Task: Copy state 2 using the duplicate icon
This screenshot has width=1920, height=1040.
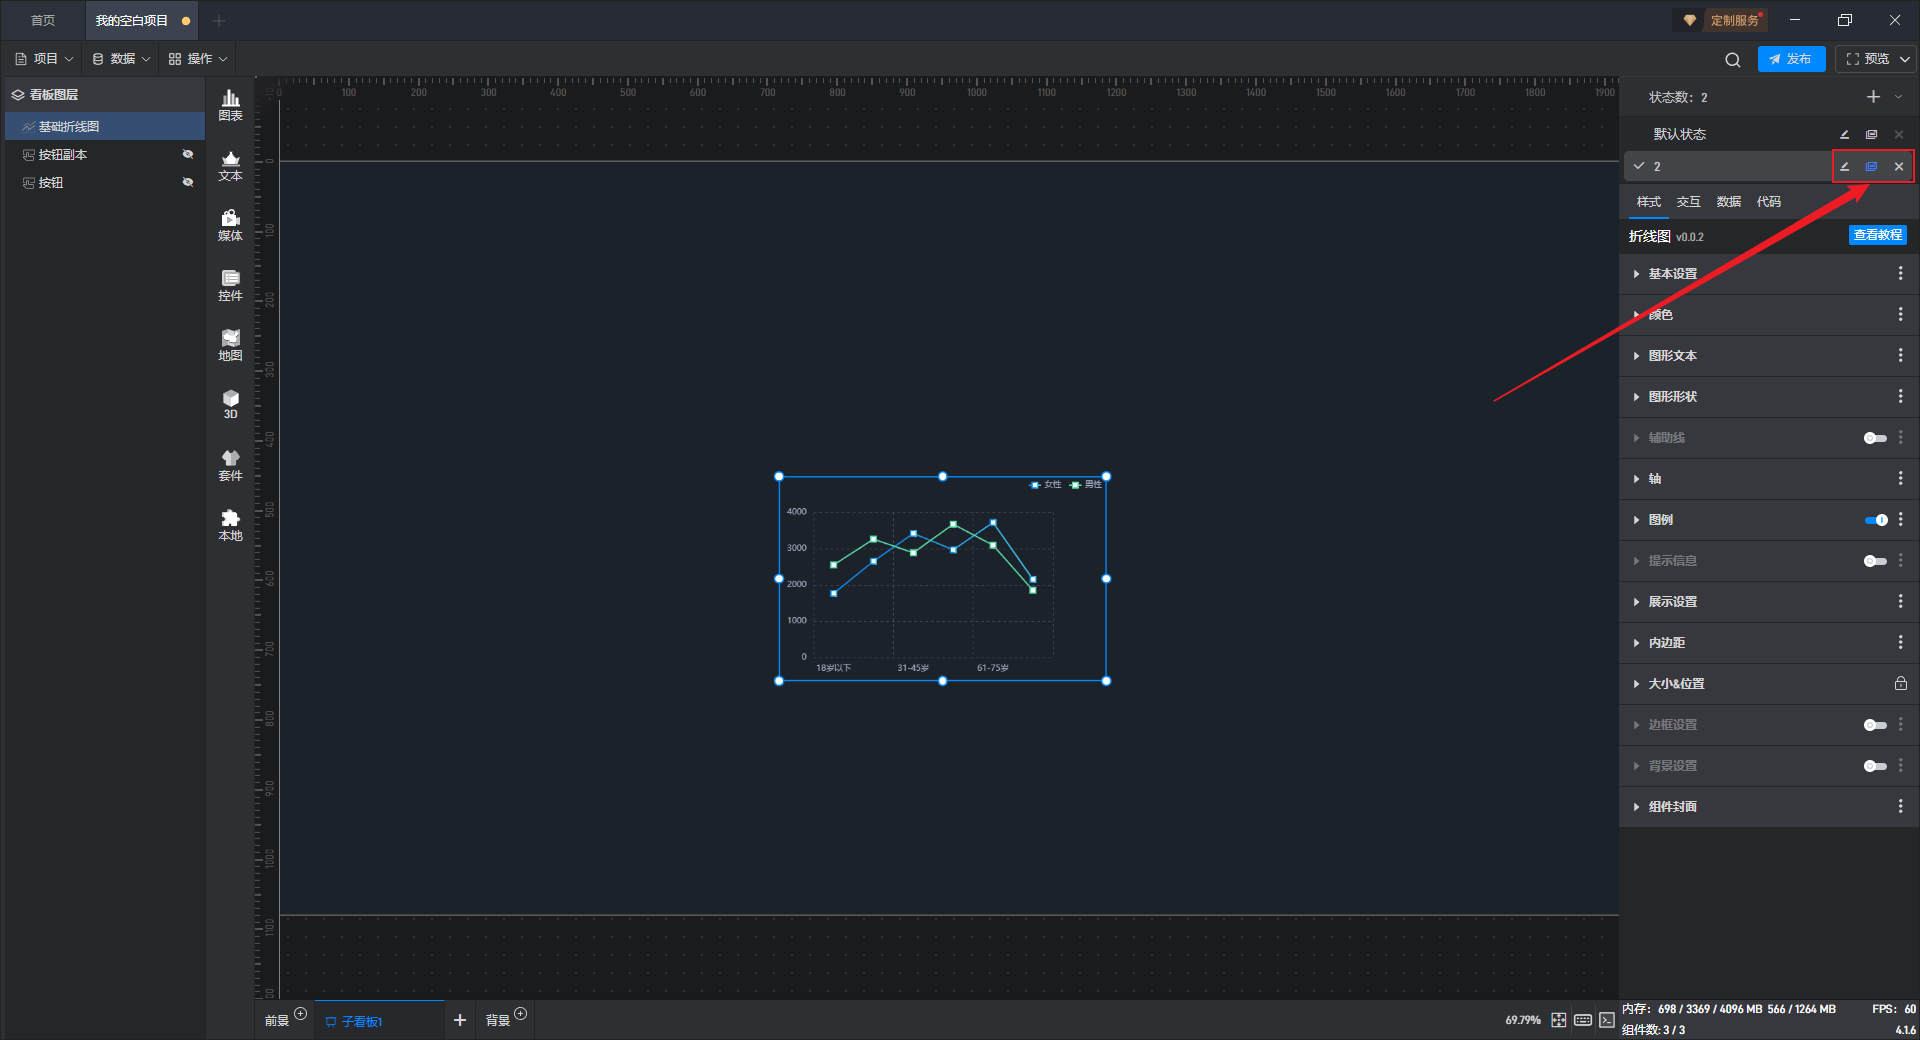Action: click(1871, 167)
